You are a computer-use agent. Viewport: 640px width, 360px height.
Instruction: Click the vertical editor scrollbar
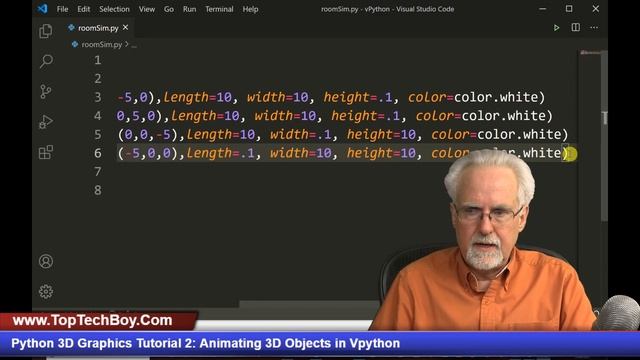(x=604, y=137)
